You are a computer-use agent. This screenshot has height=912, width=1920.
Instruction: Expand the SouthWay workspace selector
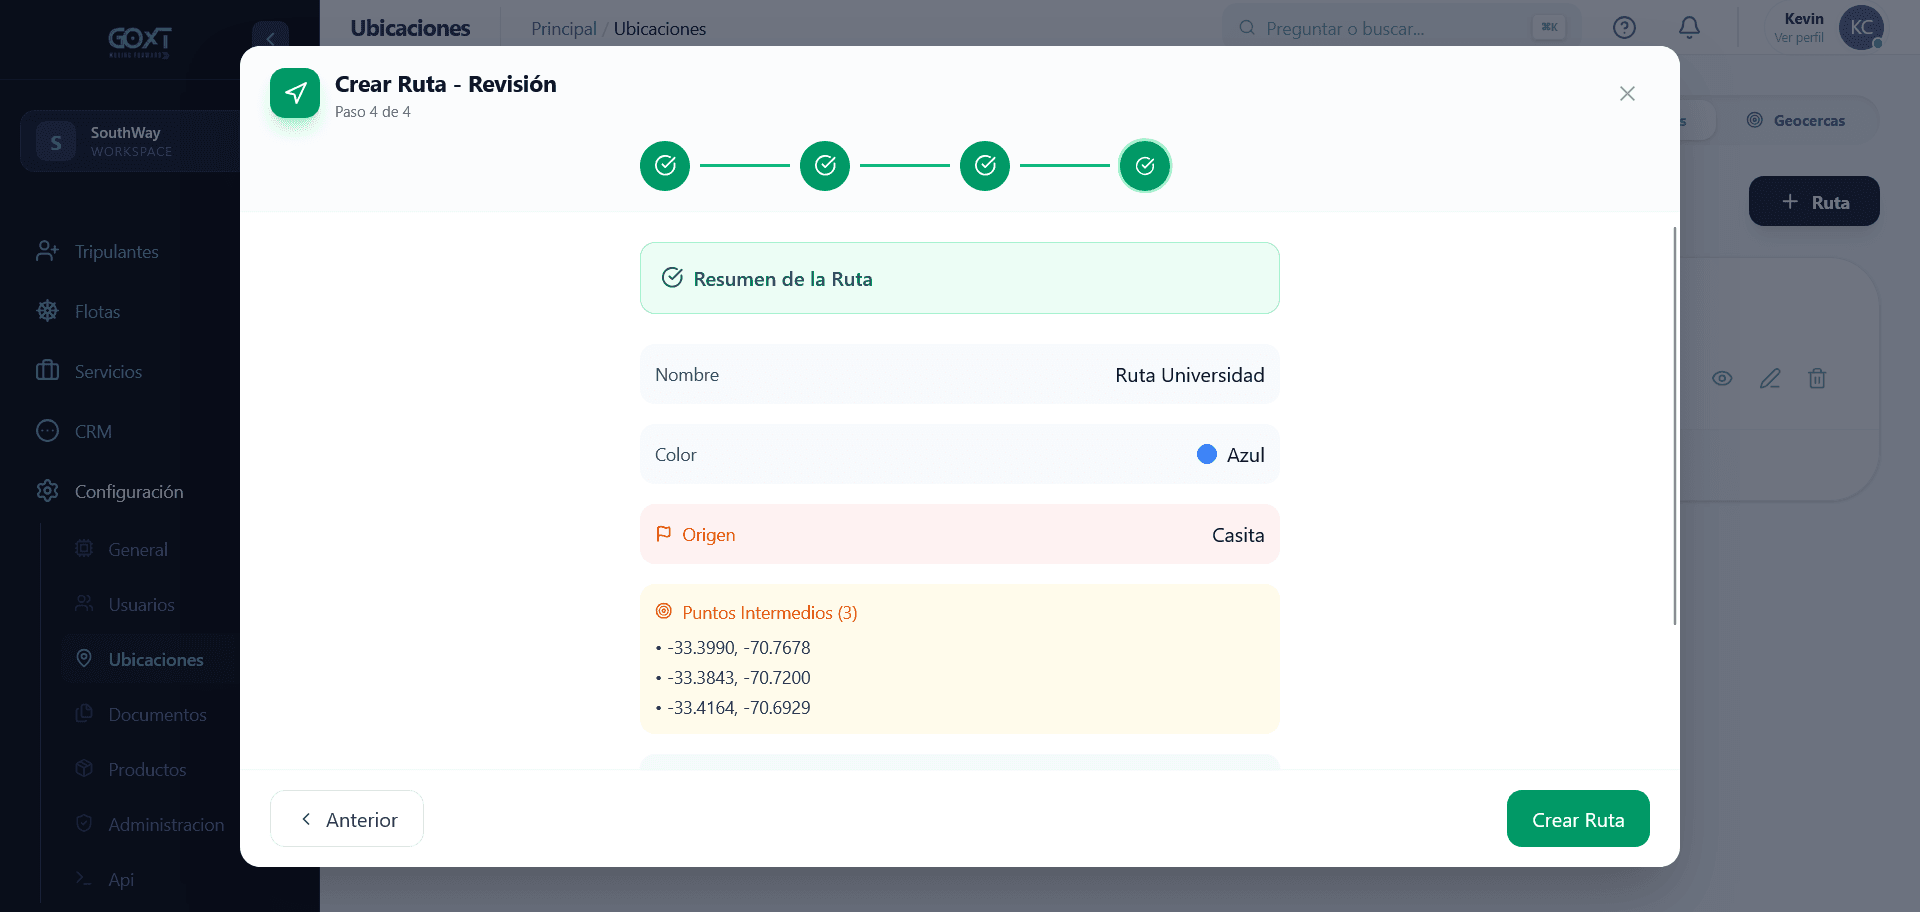click(x=130, y=141)
